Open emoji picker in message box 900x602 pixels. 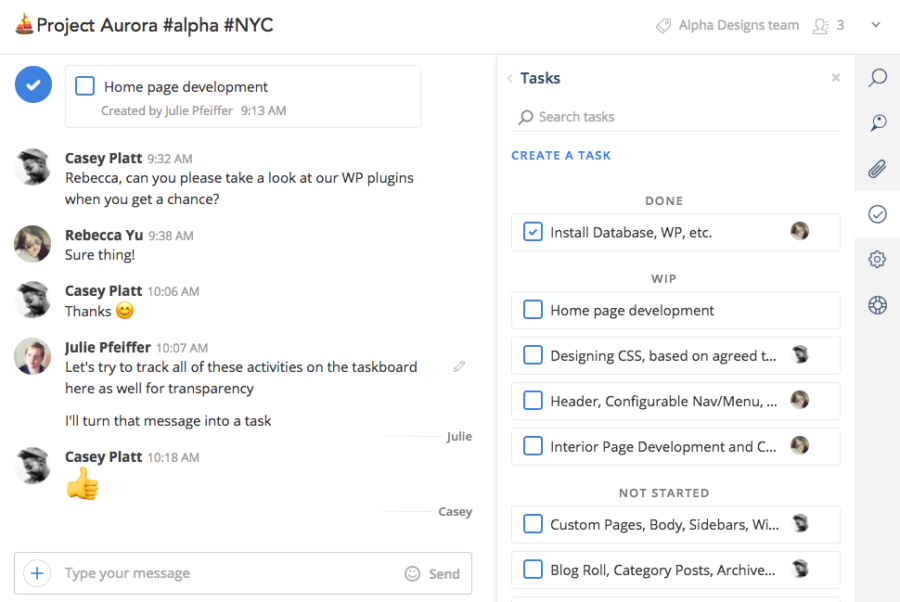tap(412, 573)
